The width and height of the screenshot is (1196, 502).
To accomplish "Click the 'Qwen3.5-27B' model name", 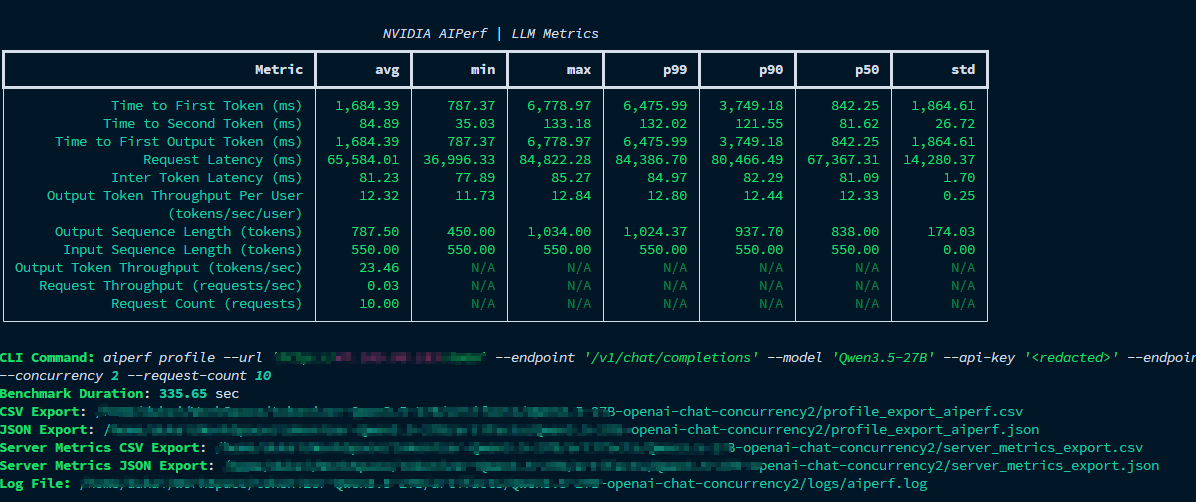I will (883, 358).
